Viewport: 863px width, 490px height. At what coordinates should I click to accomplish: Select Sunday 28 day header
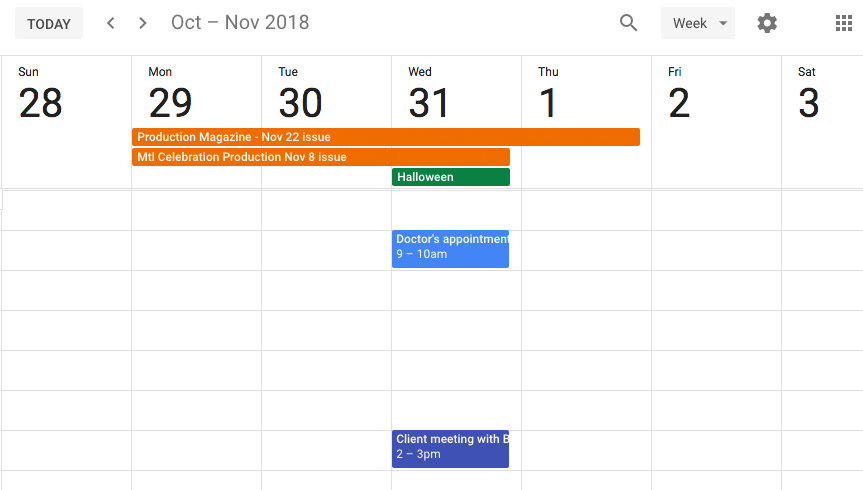(x=40, y=94)
